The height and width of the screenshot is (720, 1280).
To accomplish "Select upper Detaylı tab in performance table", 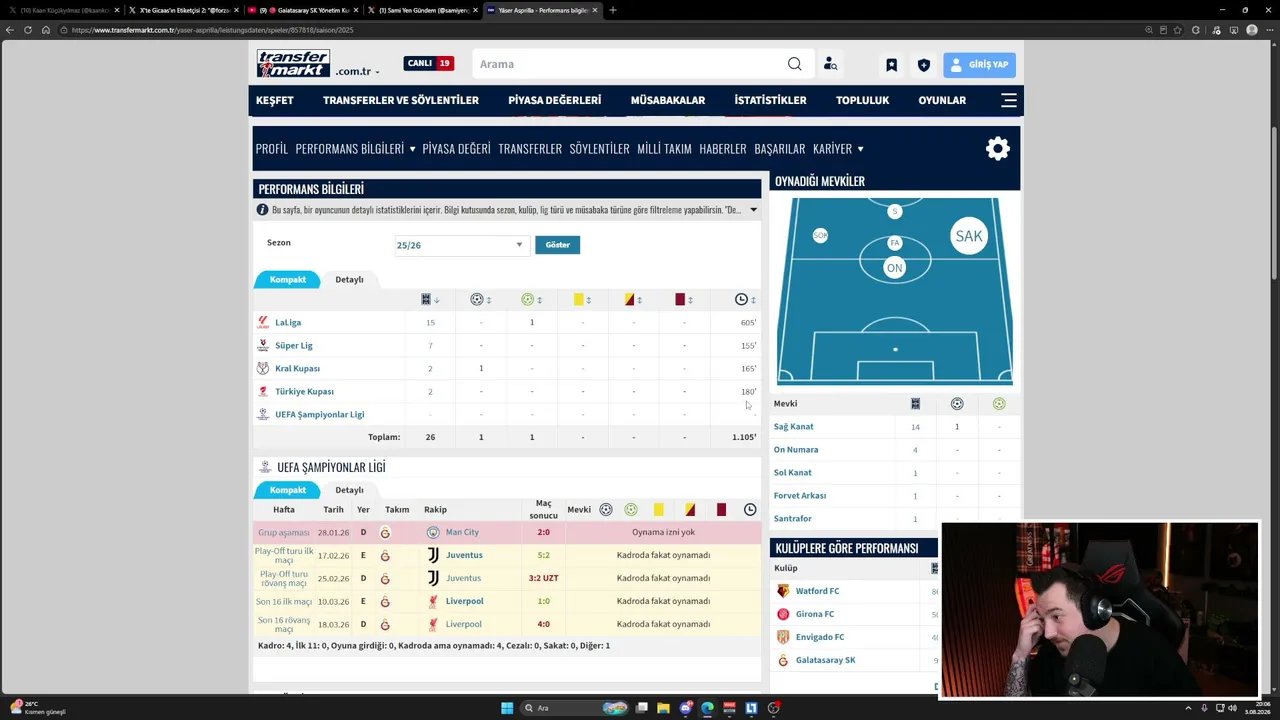I will 349,280.
